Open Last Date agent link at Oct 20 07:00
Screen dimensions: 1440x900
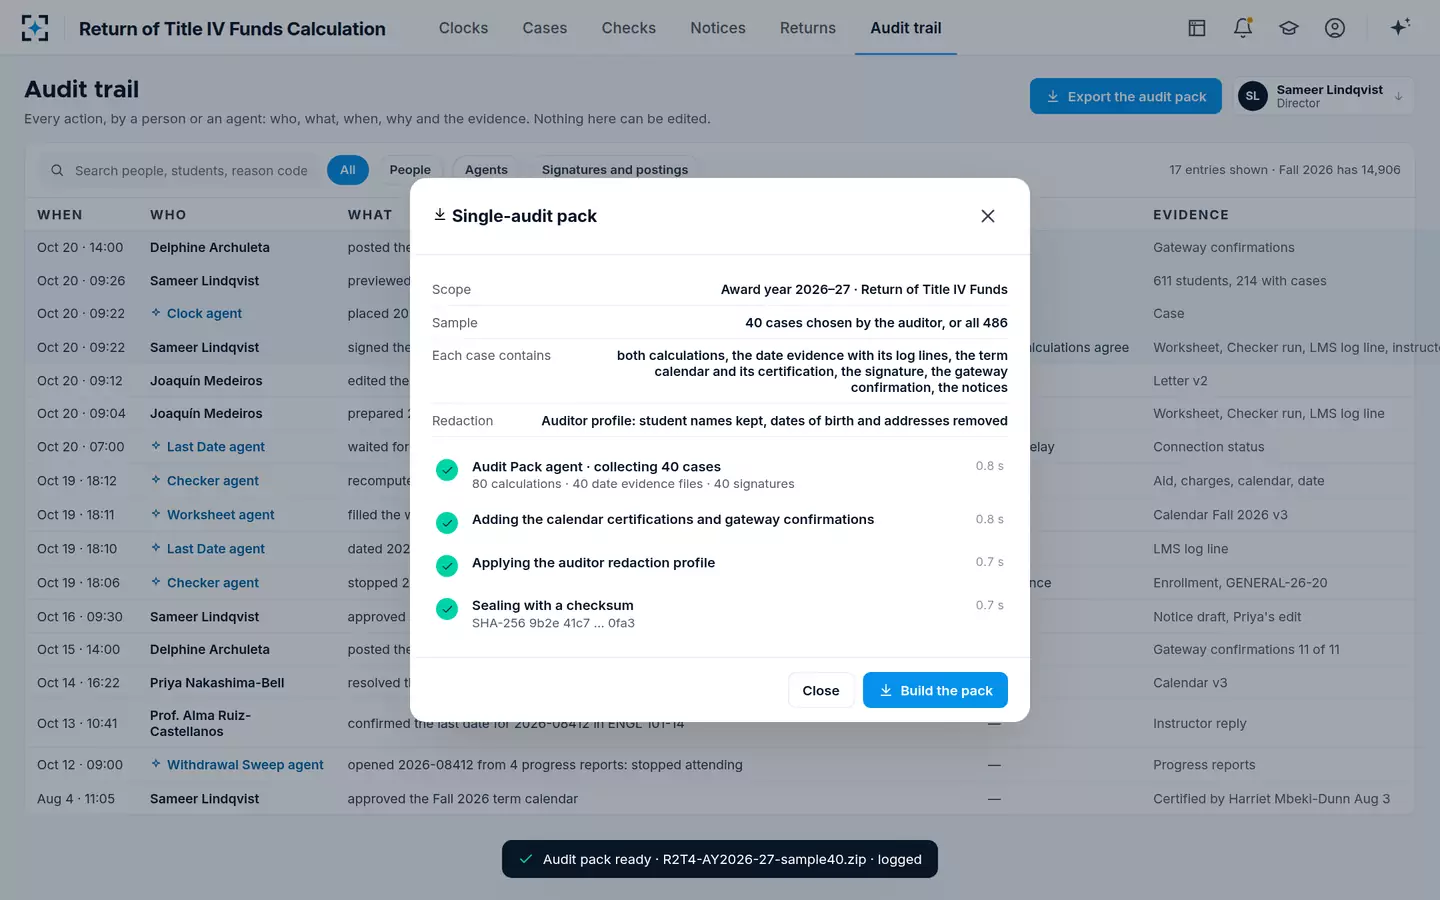pyautogui.click(x=216, y=447)
